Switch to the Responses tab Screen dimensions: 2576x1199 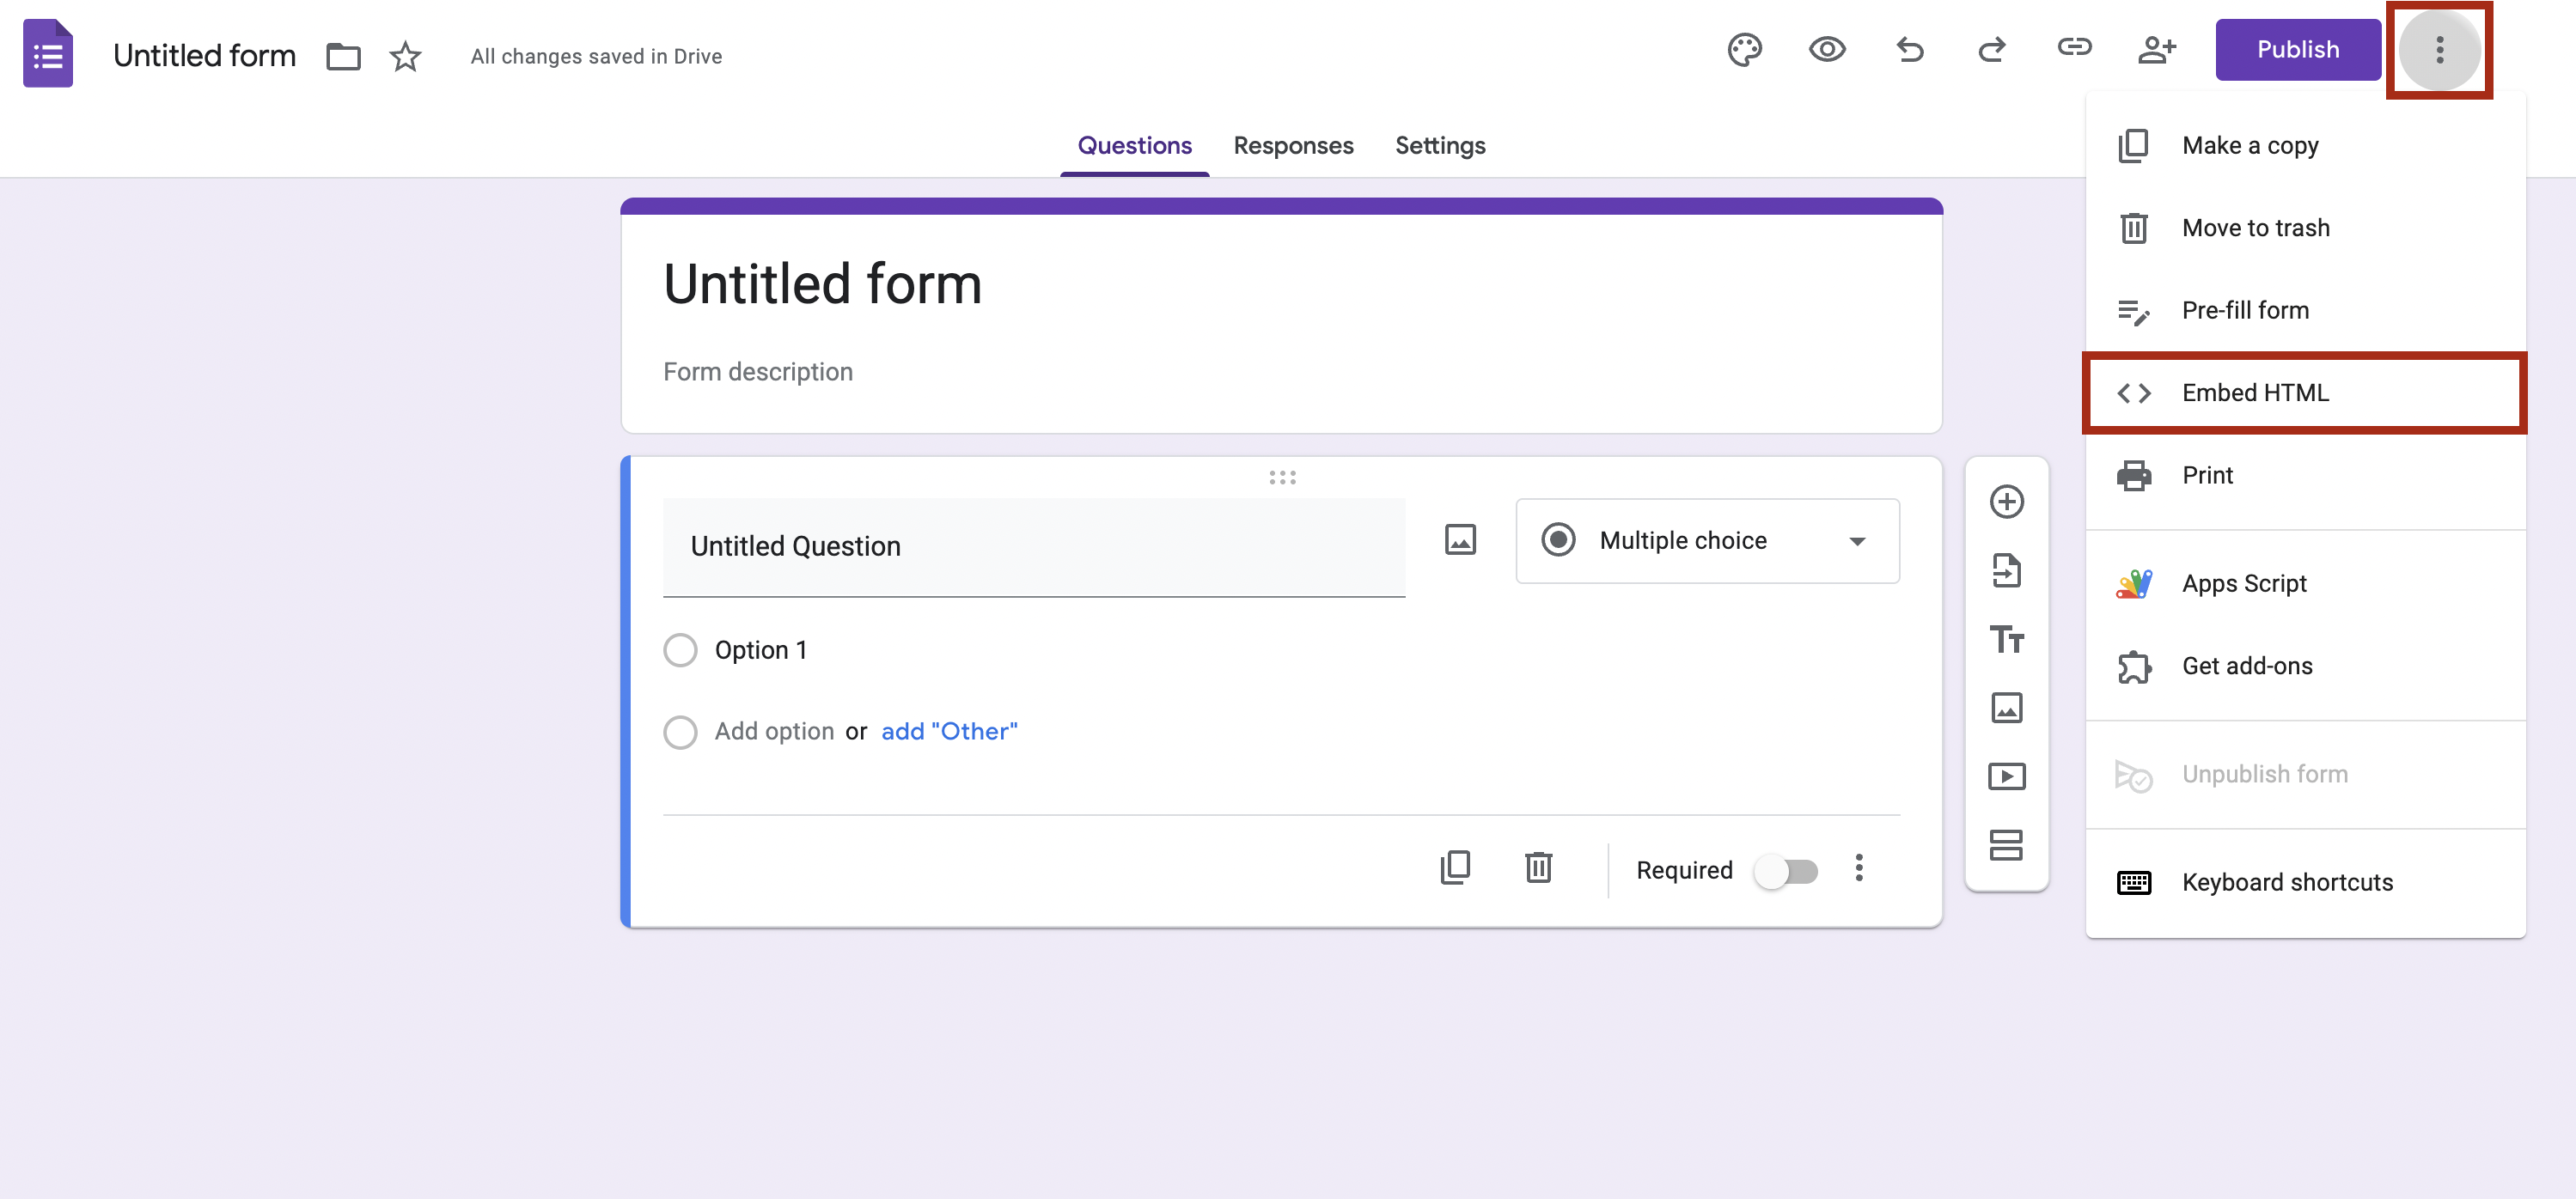(1293, 145)
